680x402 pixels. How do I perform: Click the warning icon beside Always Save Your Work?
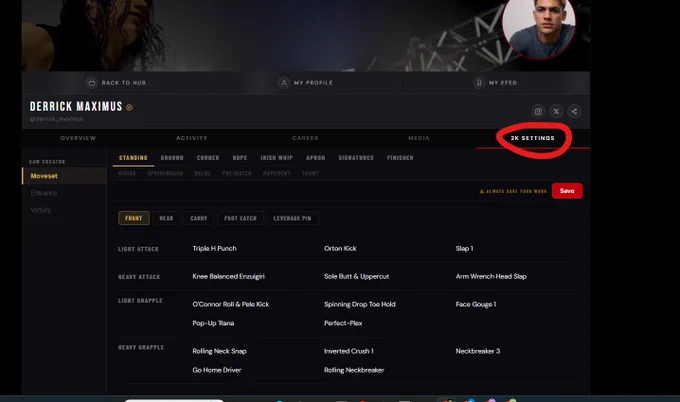pyautogui.click(x=482, y=191)
